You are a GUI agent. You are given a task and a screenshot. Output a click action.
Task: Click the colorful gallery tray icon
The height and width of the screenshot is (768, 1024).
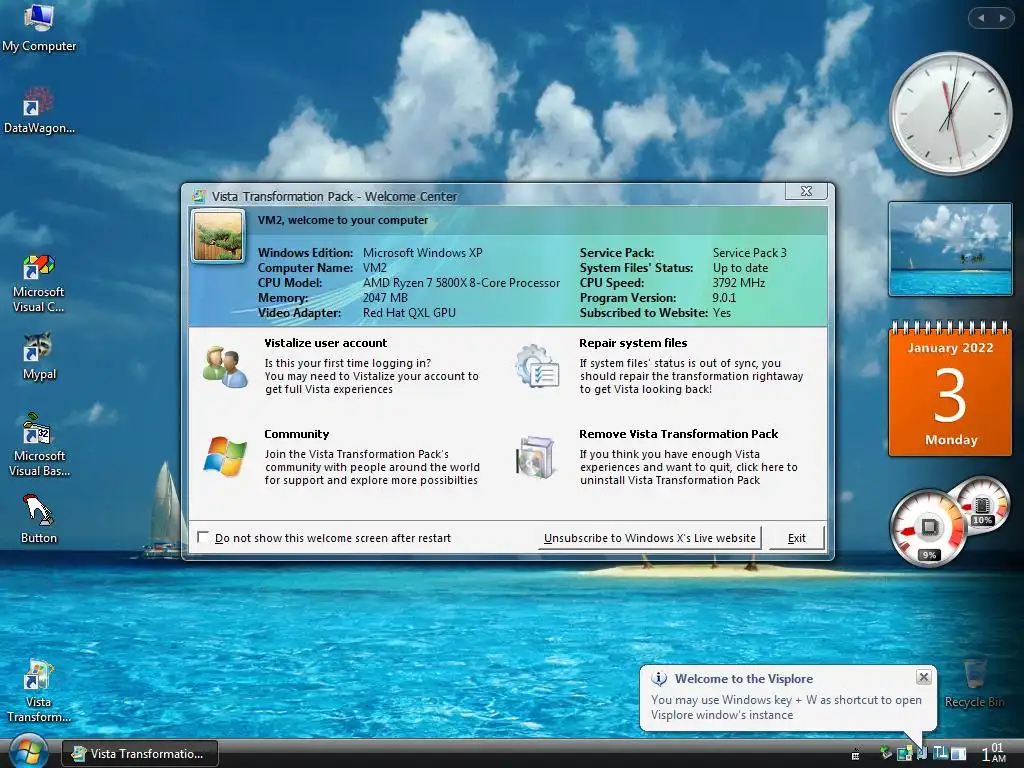click(904, 754)
